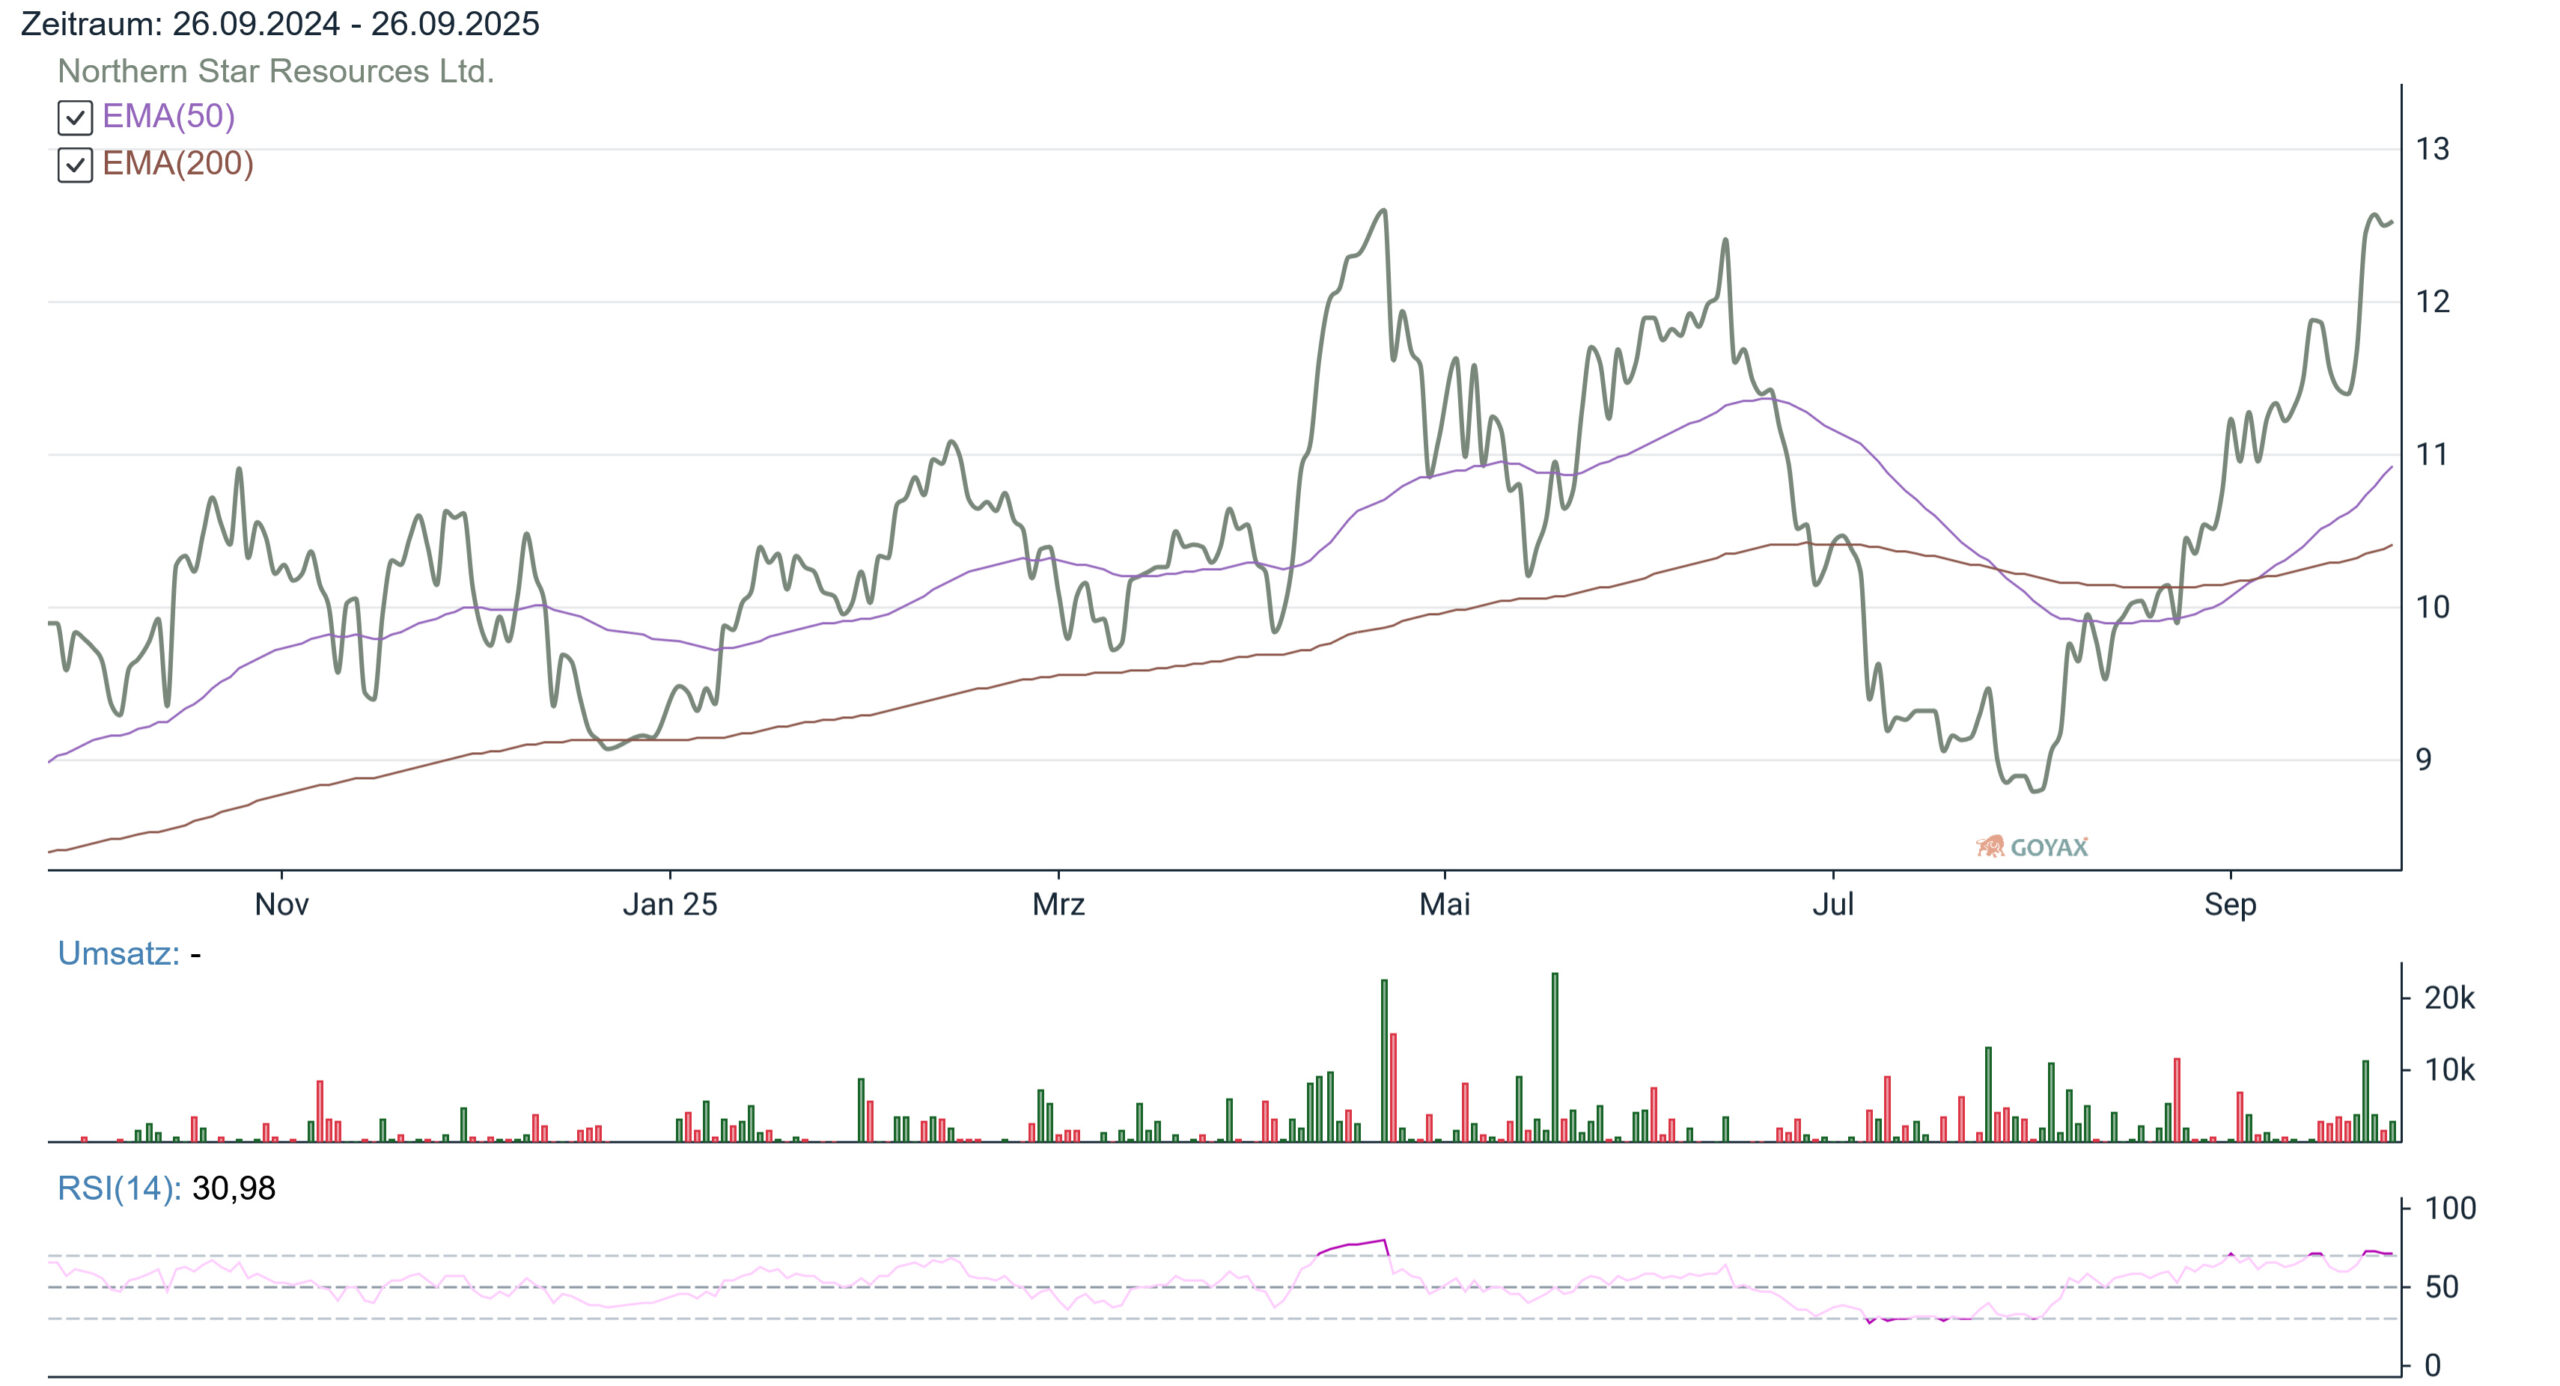Image resolution: width=2560 pixels, height=1386 pixels.
Task: Click the 20k volume axis label
Action: (x=2449, y=998)
